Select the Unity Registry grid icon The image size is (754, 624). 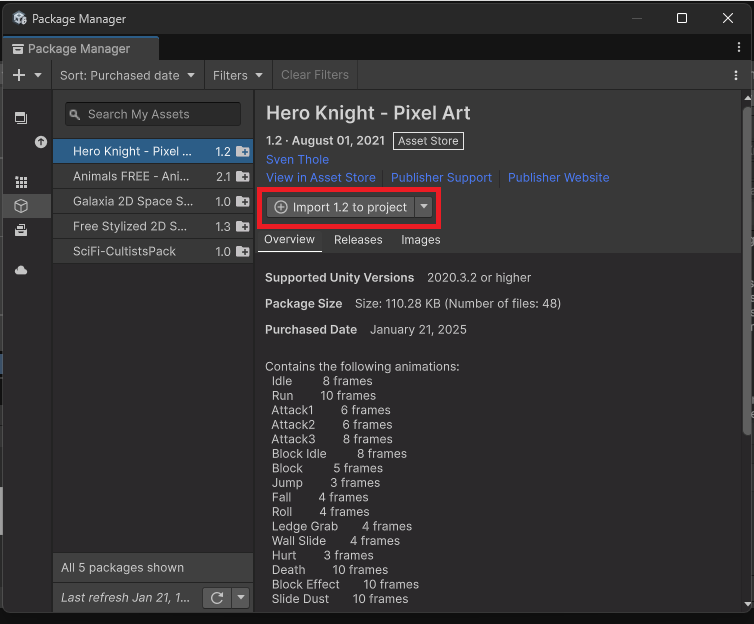click(21, 182)
